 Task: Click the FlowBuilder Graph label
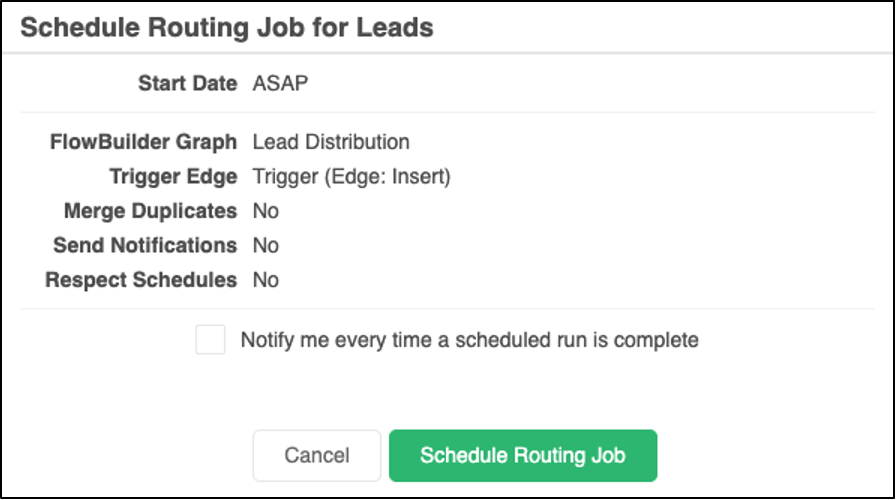(x=143, y=142)
